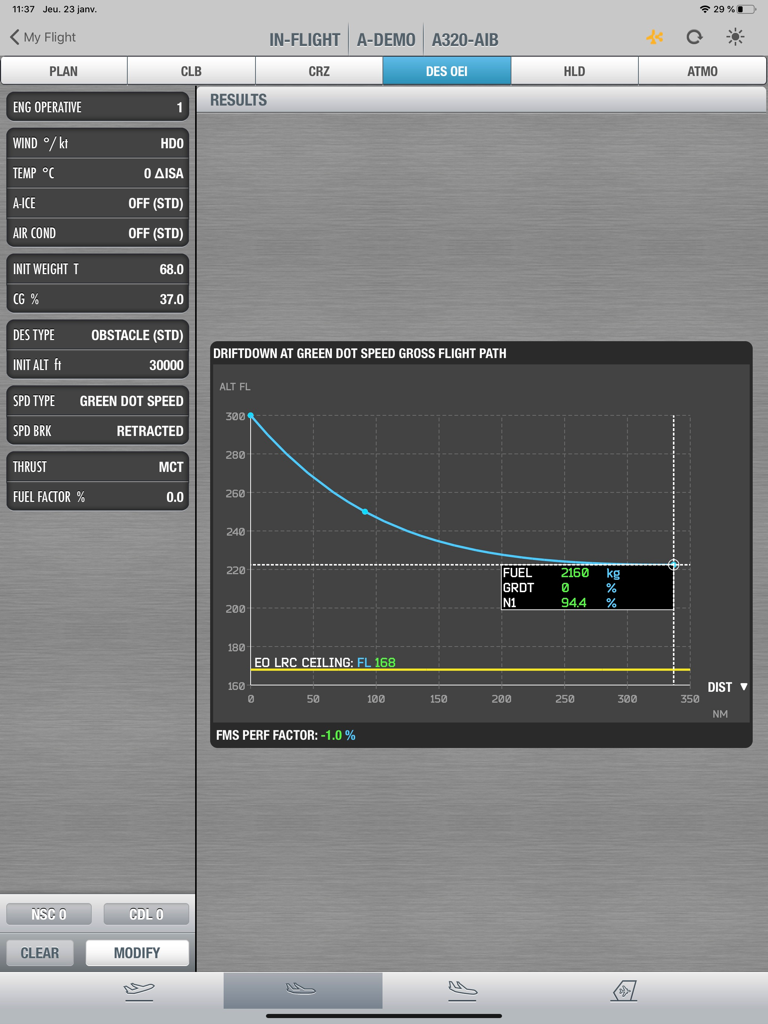Screen dimensions: 768x1024
Task: Tap the NSC 0 button
Action: pos(49,914)
